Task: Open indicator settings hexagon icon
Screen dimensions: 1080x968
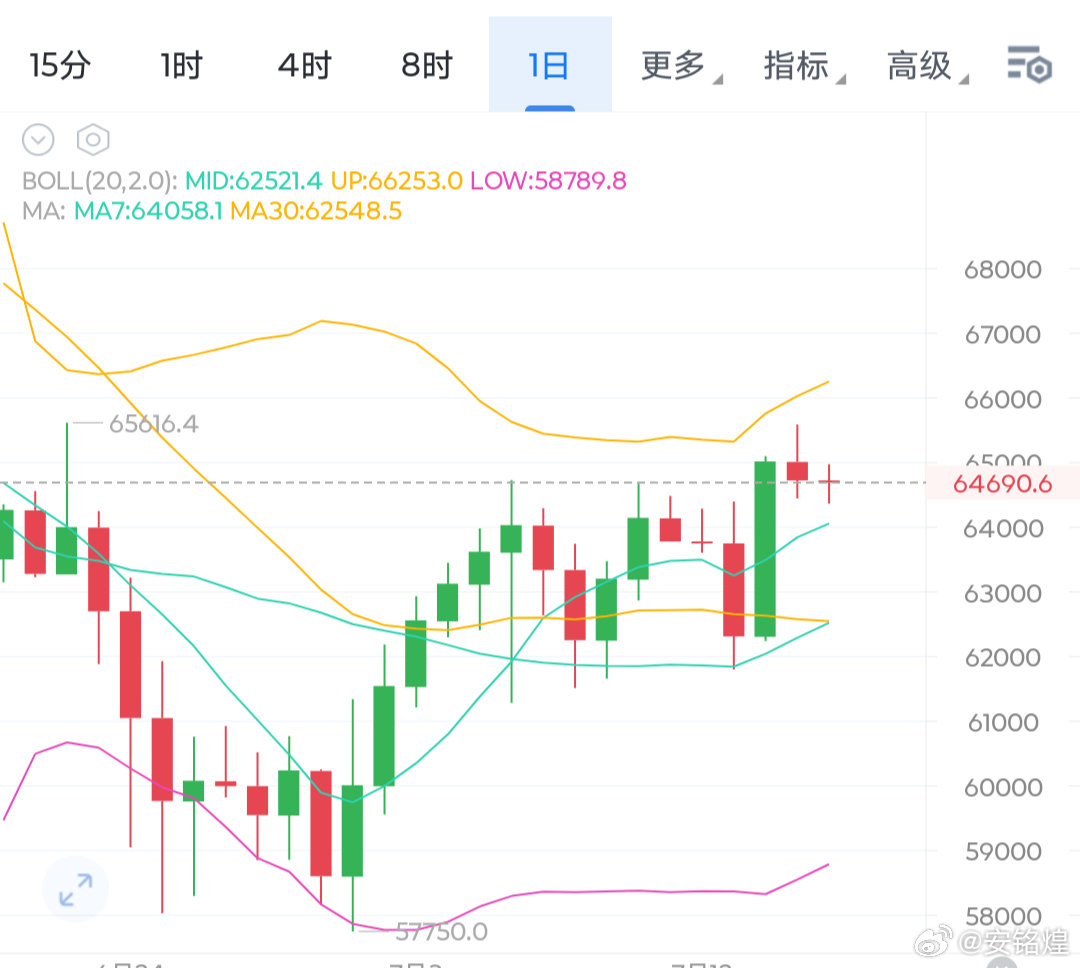Action: [93, 140]
